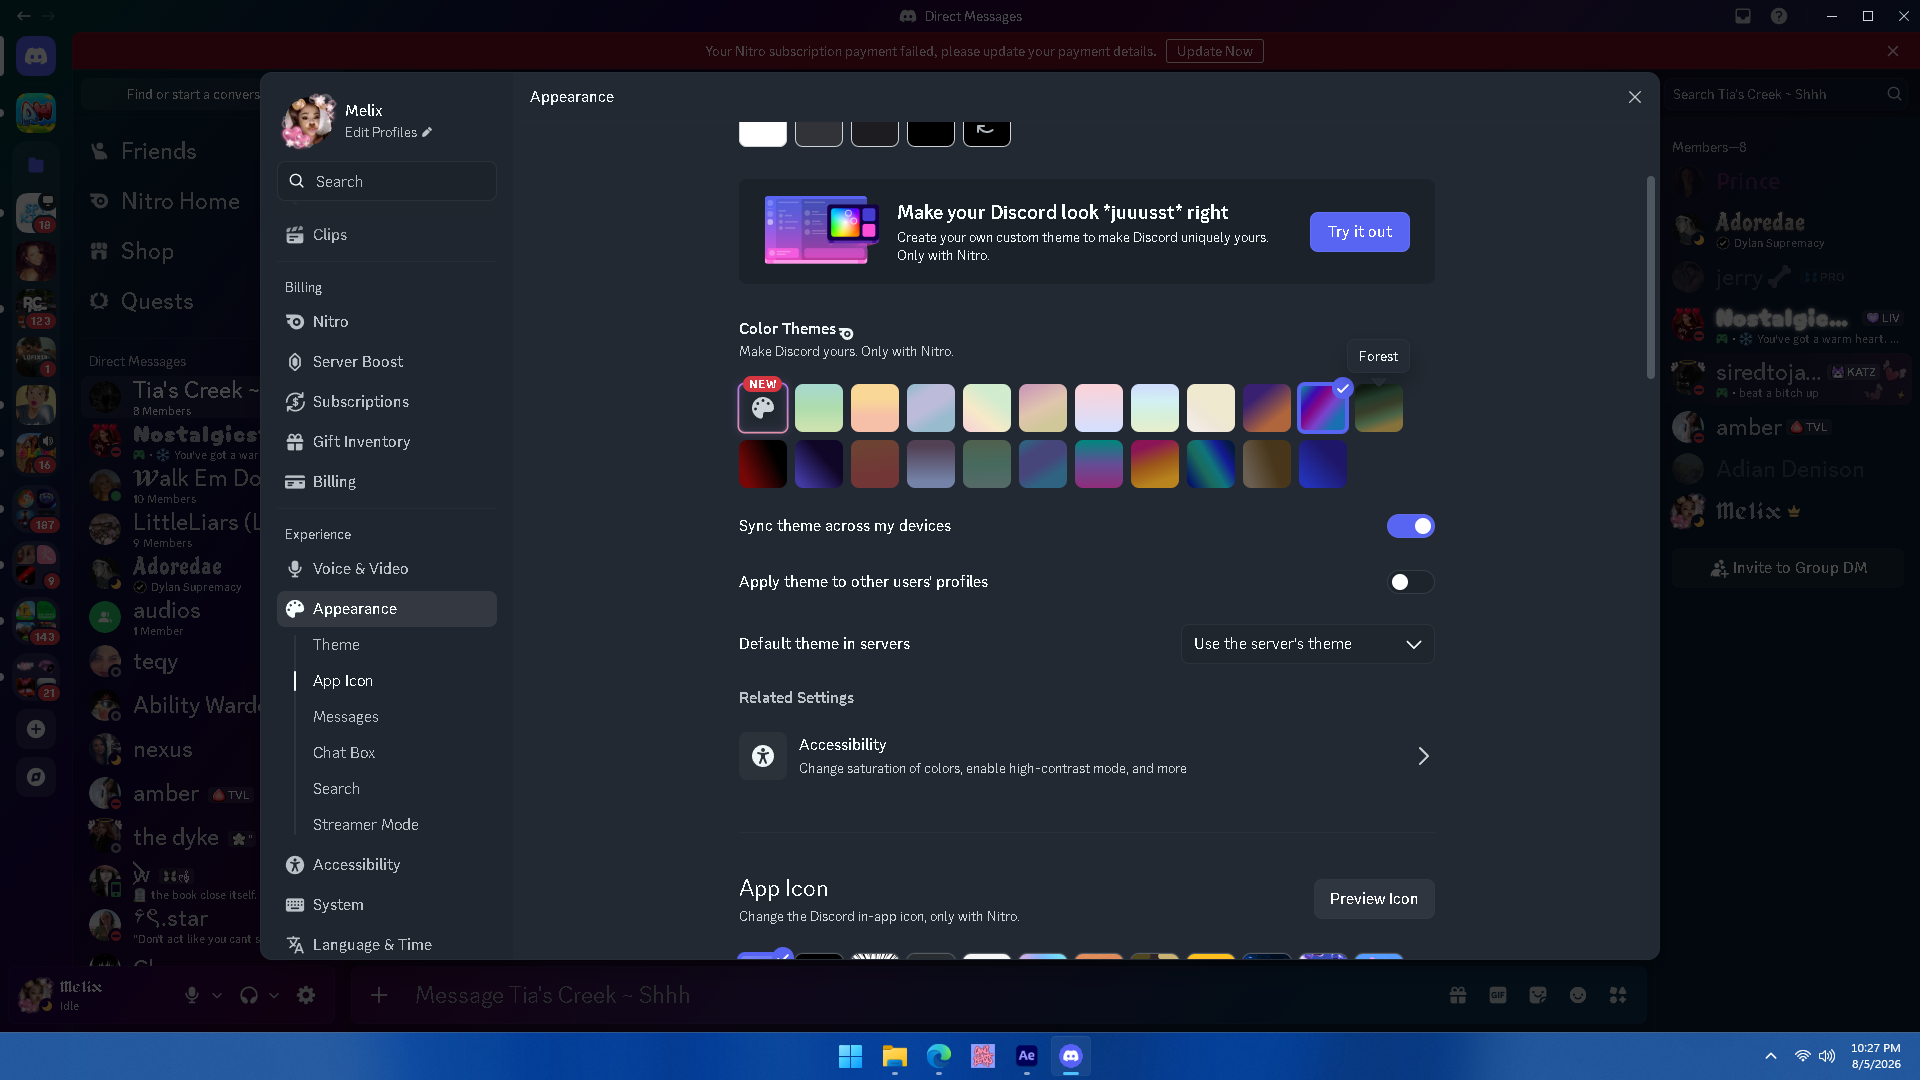
Task: Click the Search Tia's Creek field
Action: [1787, 94]
